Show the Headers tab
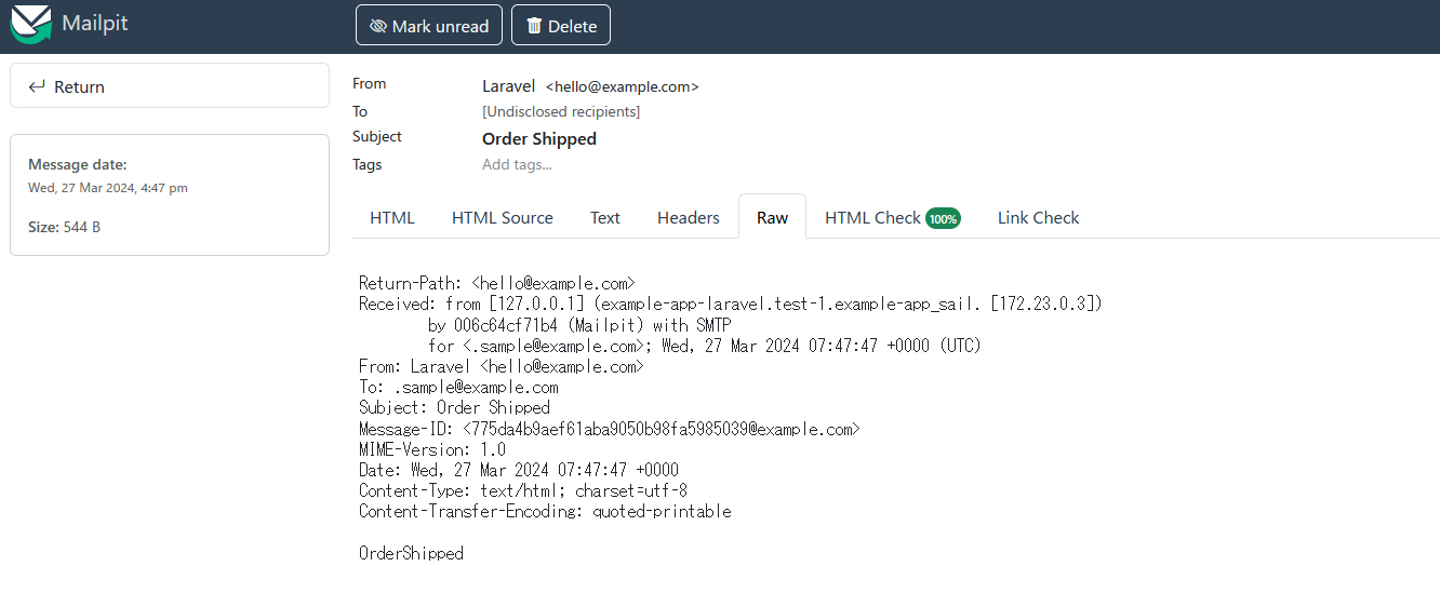This screenshot has height=606, width=1440. tap(688, 217)
